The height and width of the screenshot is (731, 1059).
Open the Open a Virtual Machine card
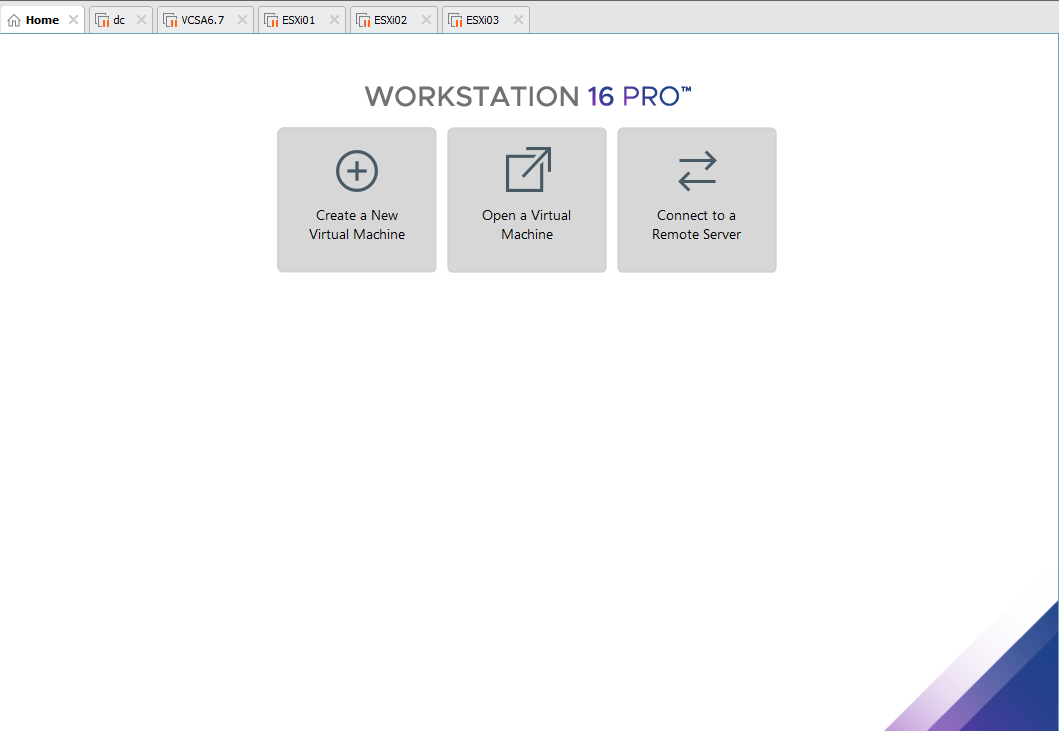click(x=527, y=199)
